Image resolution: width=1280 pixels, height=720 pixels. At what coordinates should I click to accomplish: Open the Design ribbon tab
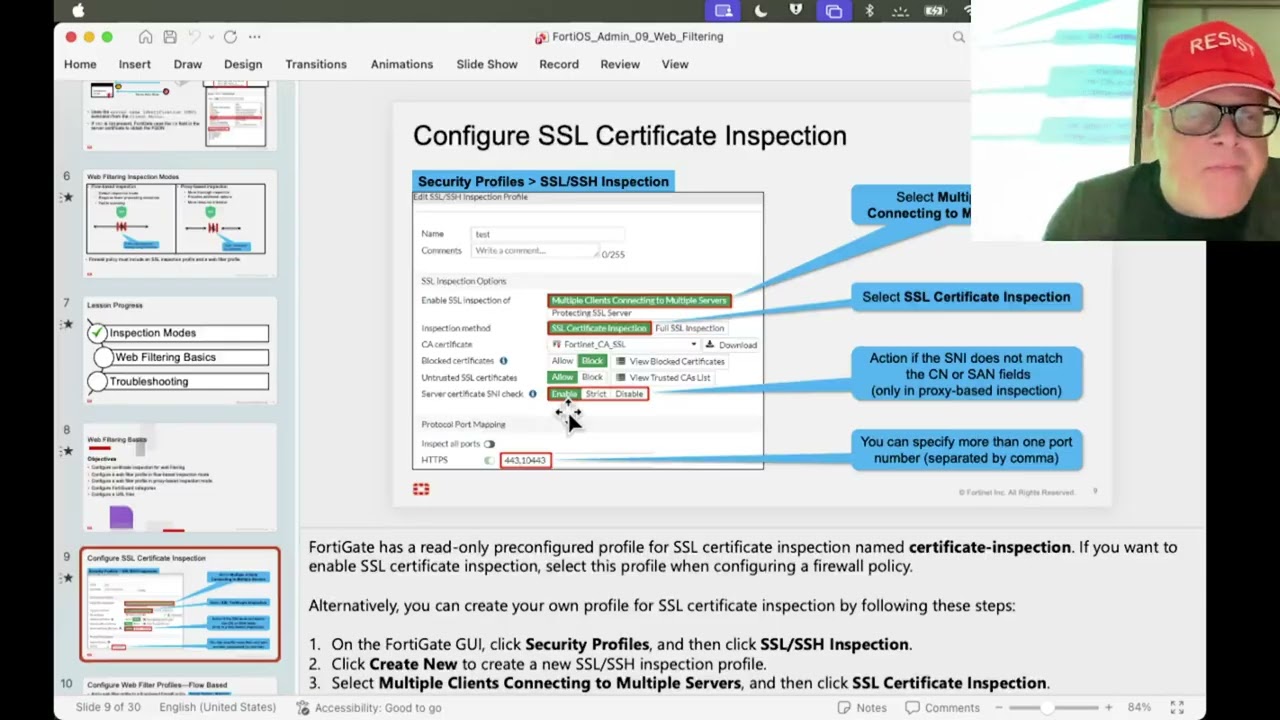click(x=243, y=64)
